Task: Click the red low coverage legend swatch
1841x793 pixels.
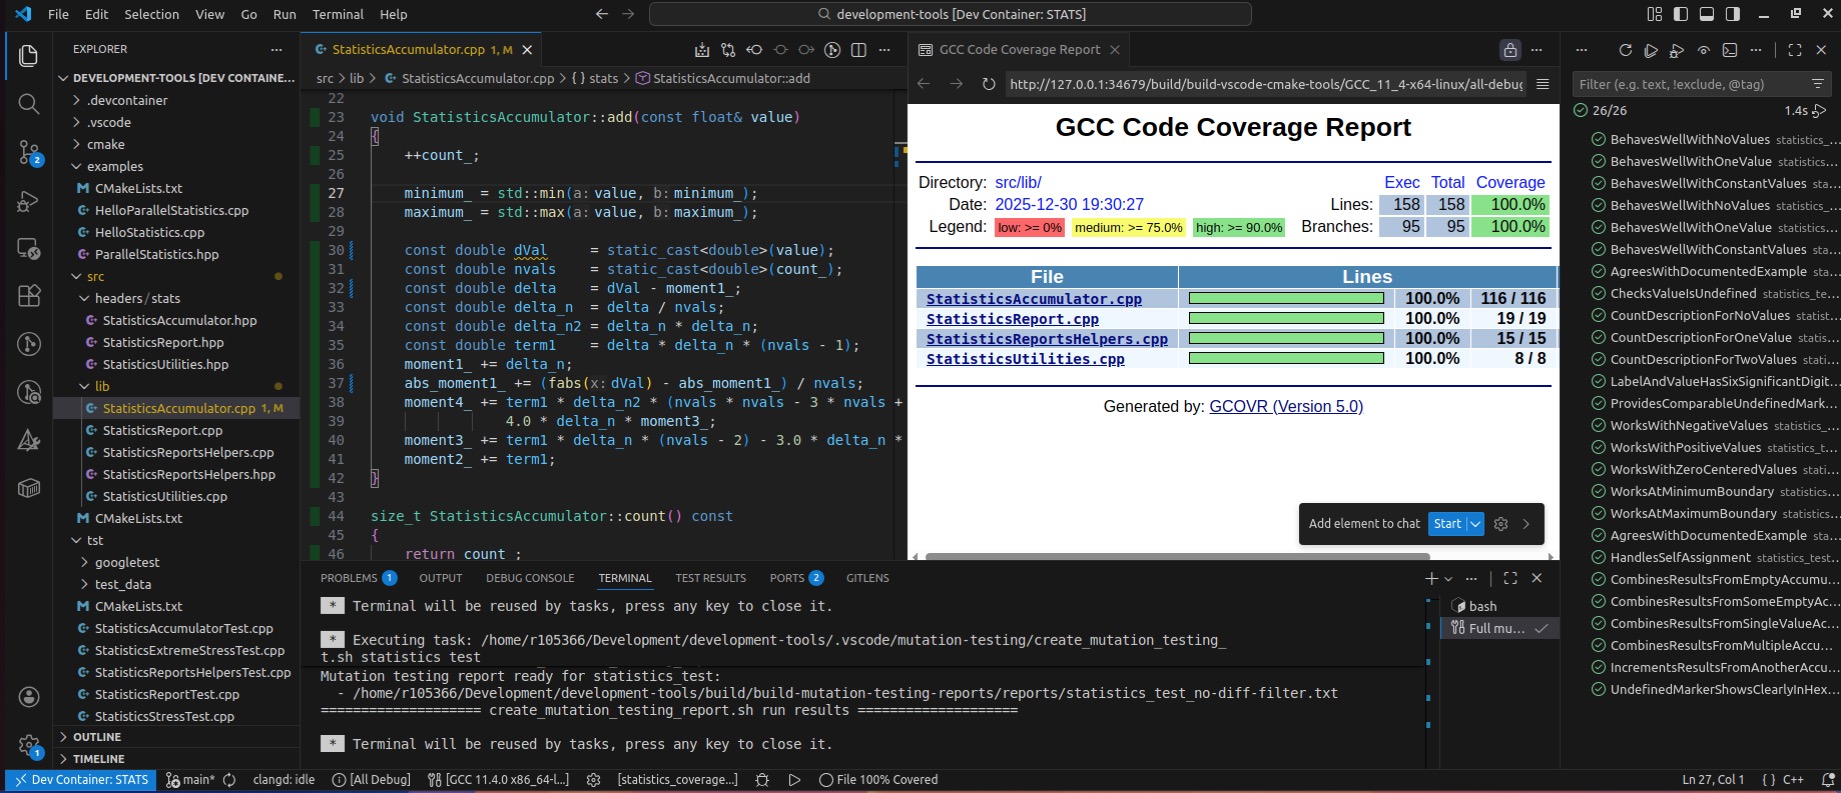Action: (x=1030, y=228)
